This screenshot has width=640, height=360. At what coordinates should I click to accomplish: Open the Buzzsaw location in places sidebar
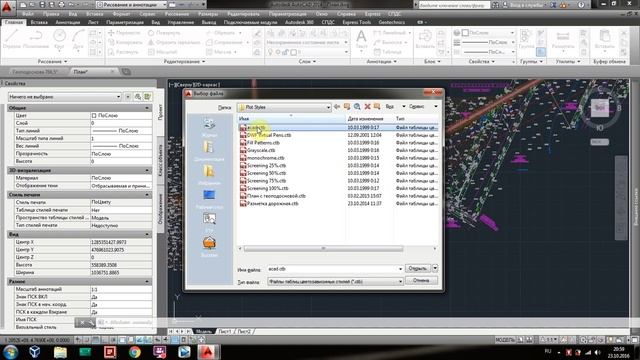click(209, 247)
